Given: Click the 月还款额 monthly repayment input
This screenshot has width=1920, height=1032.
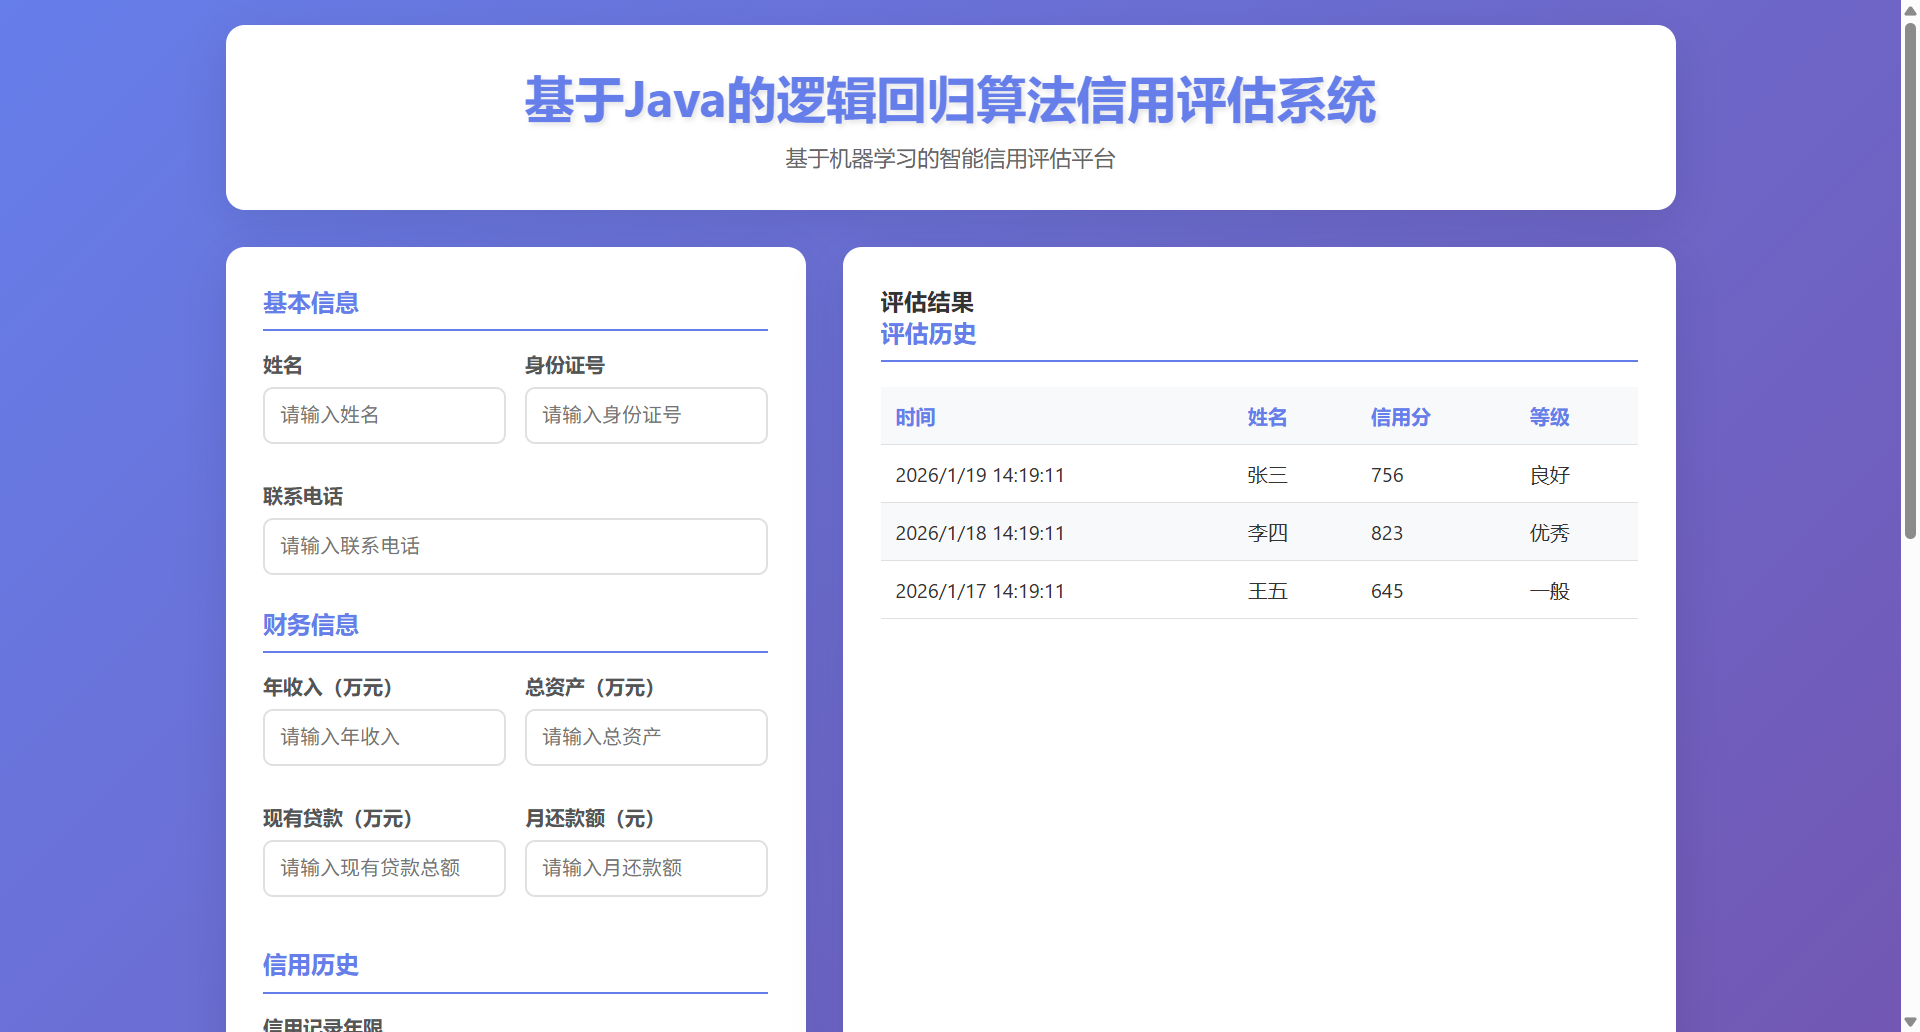Looking at the screenshot, I should (x=646, y=868).
